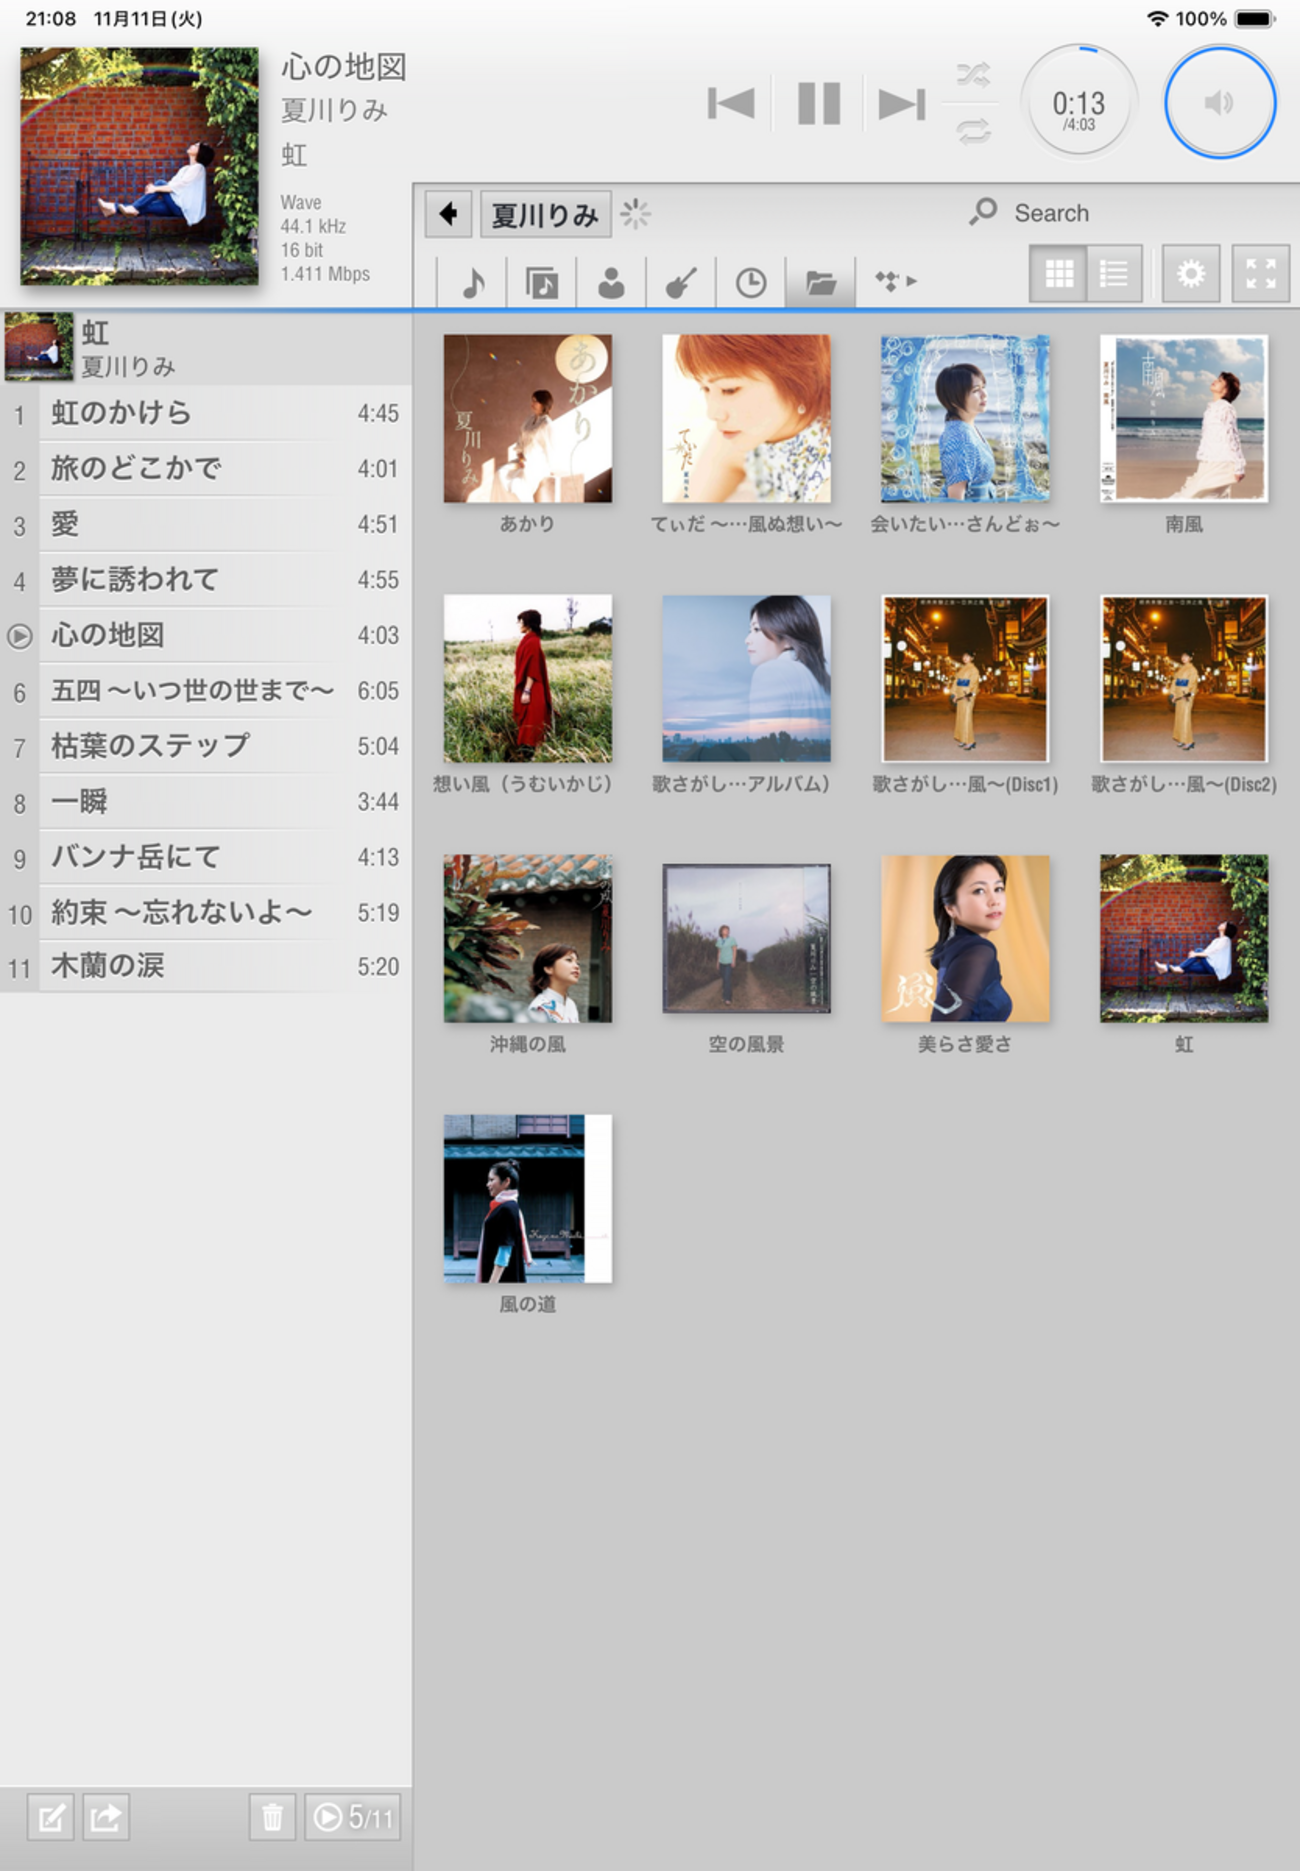Click the battery icon in status bar
This screenshot has height=1871, width=1300.
1255,18
